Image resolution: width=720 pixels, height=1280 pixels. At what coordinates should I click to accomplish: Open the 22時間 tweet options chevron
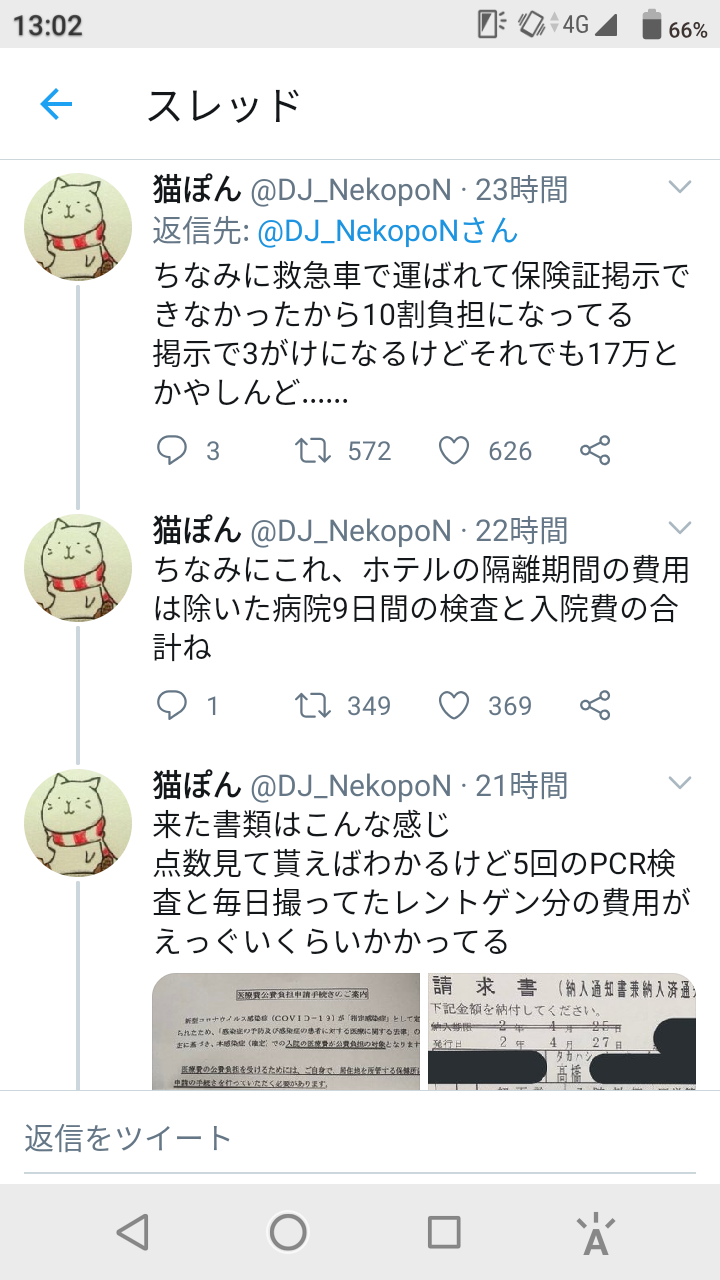(x=680, y=528)
